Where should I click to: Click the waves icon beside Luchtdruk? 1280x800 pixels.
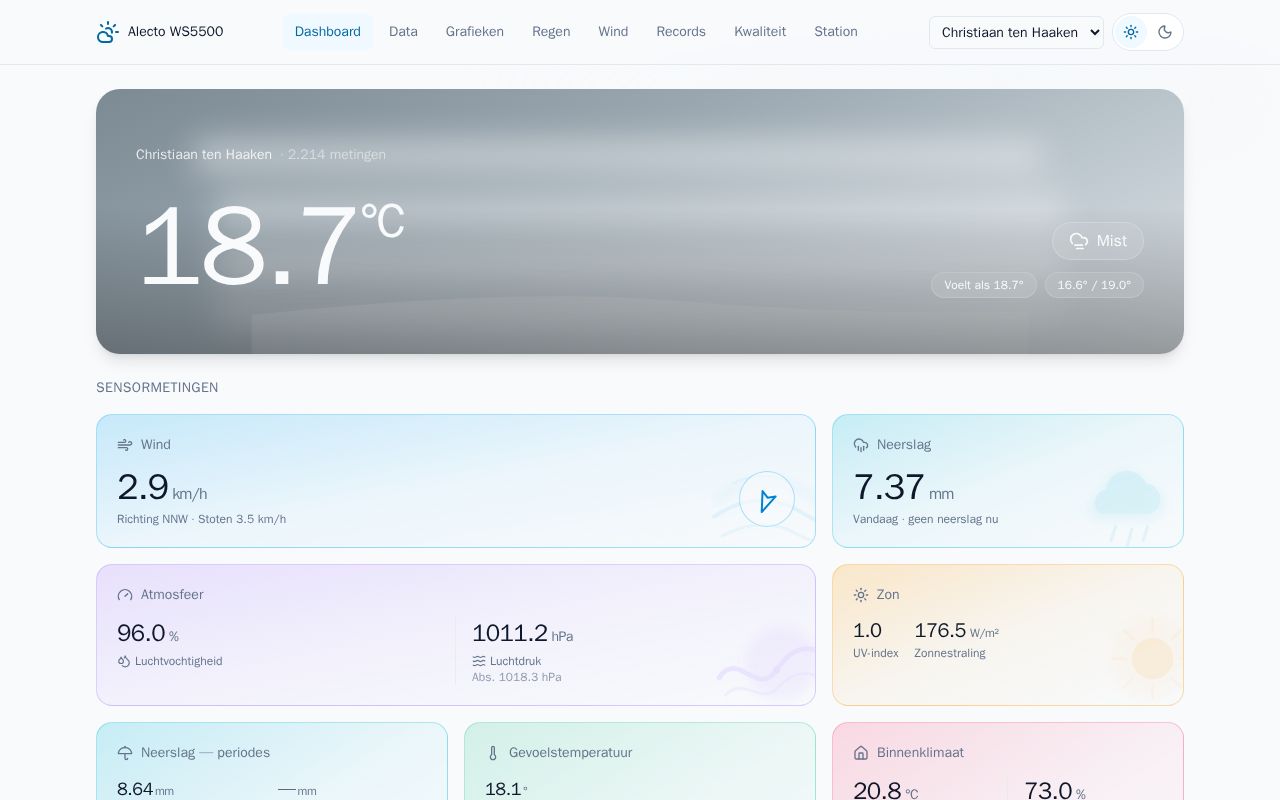[479, 661]
